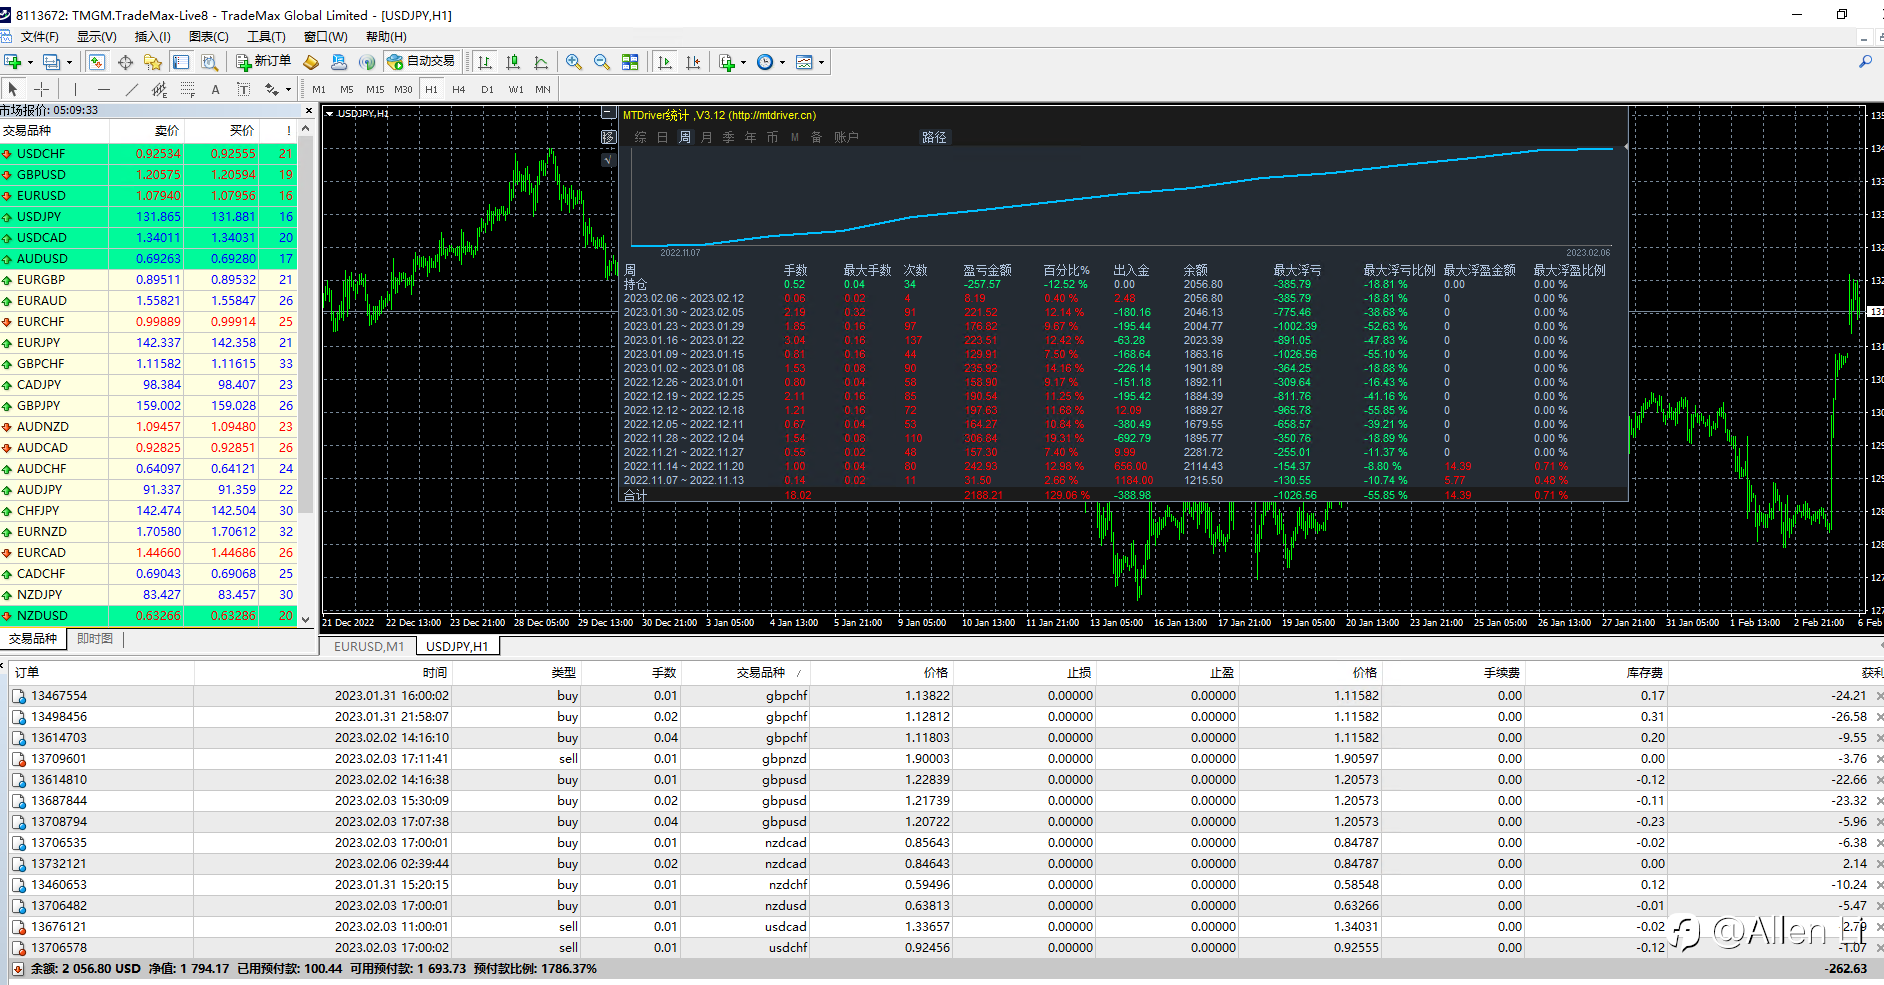Select the draw trendline tool

[131, 89]
